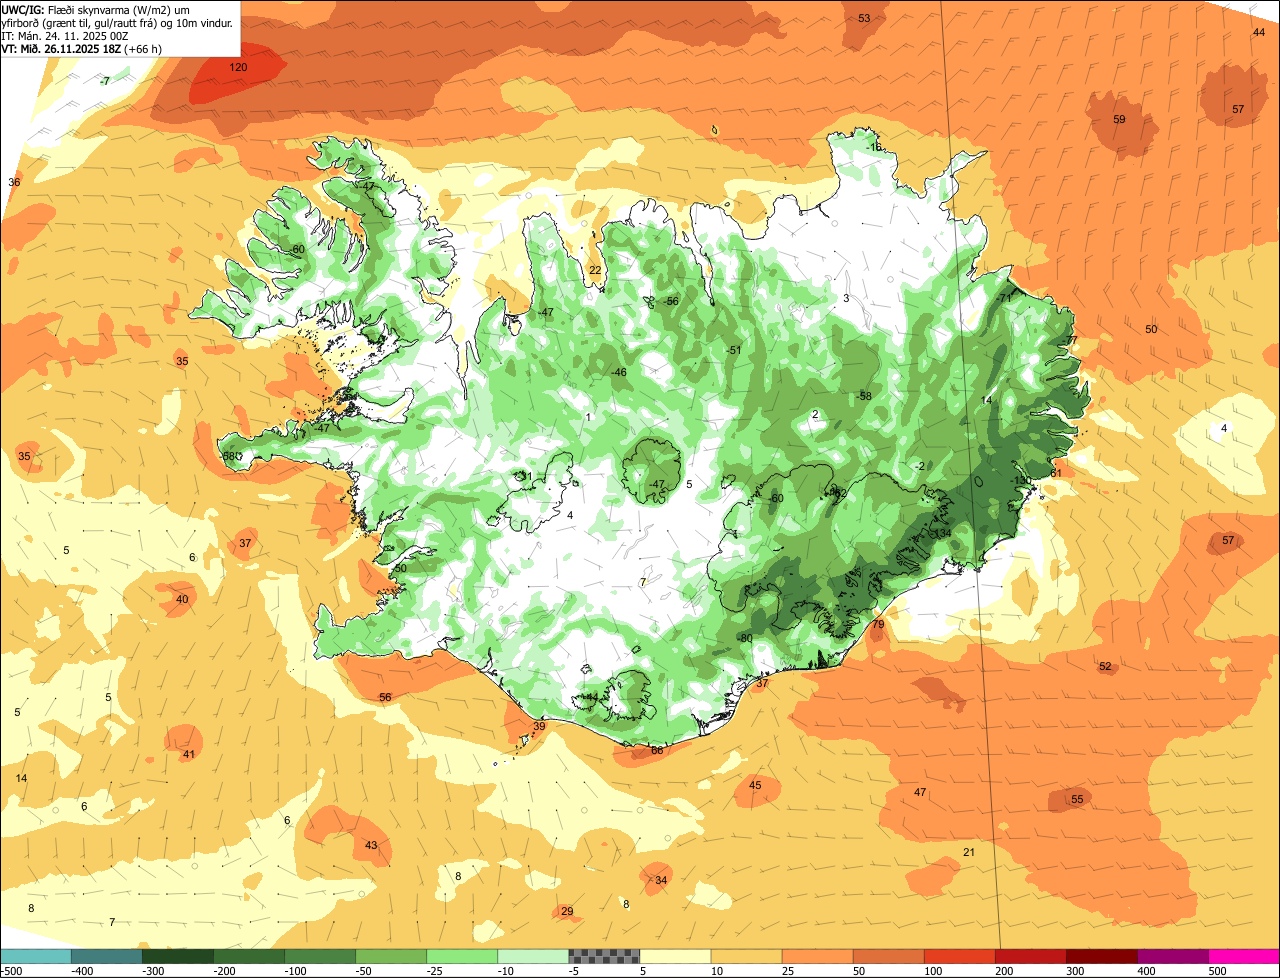This screenshot has height=978, width=1280.
Task: Click the map value 36 near the left edge
Action: (14, 182)
